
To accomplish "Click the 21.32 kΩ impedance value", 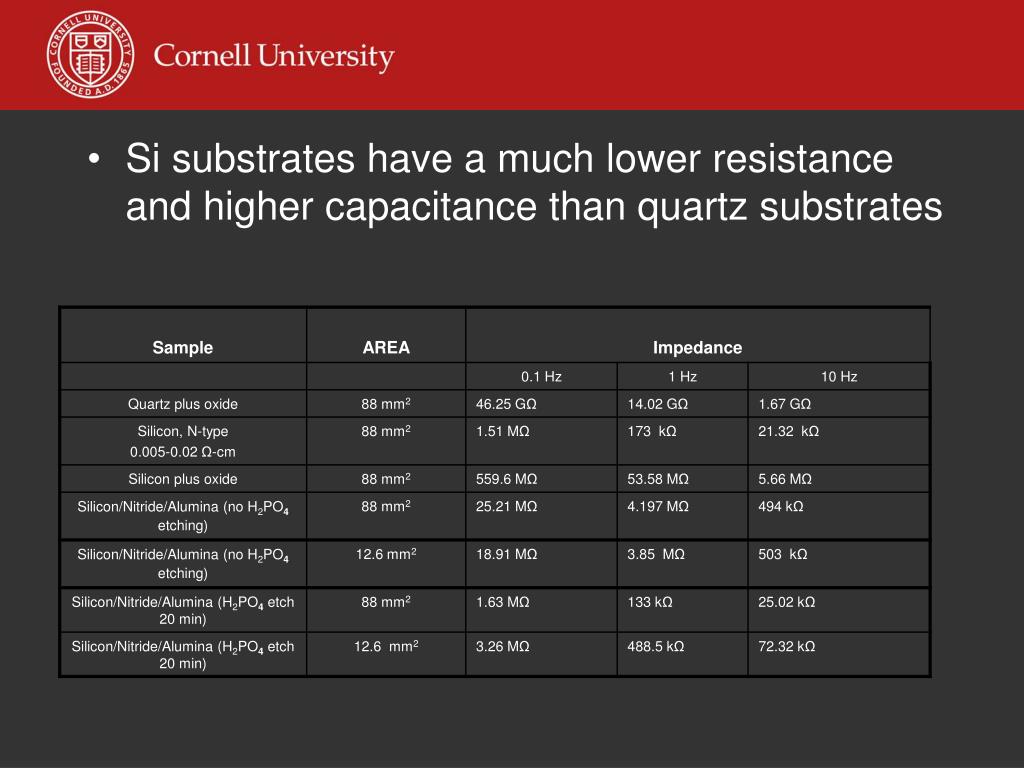I will coord(788,432).
